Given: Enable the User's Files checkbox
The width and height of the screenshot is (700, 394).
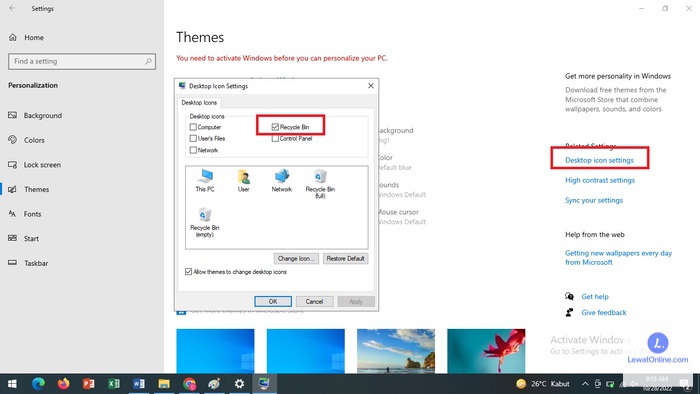Looking at the screenshot, I should tap(193, 138).
